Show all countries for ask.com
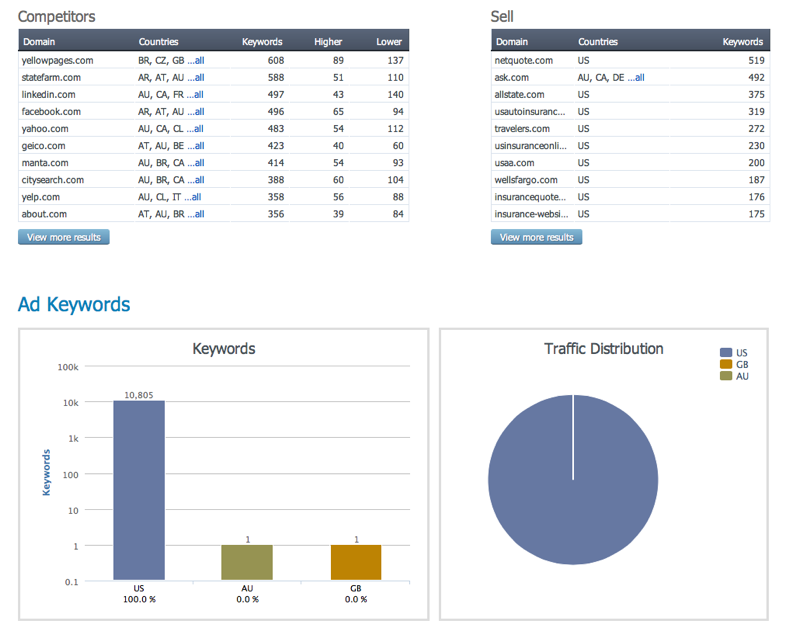The height and width of the screenshot is (635, 800). [x=636, y=78]
